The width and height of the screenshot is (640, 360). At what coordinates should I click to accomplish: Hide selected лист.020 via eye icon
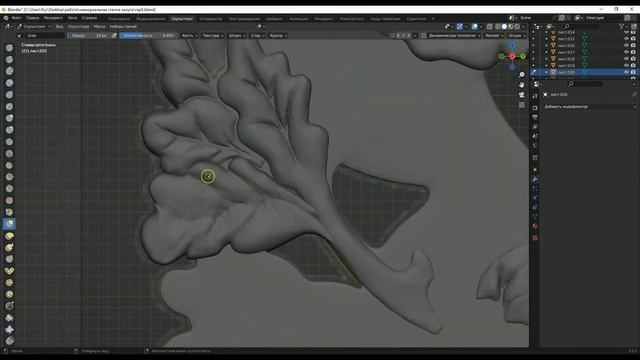626,72
